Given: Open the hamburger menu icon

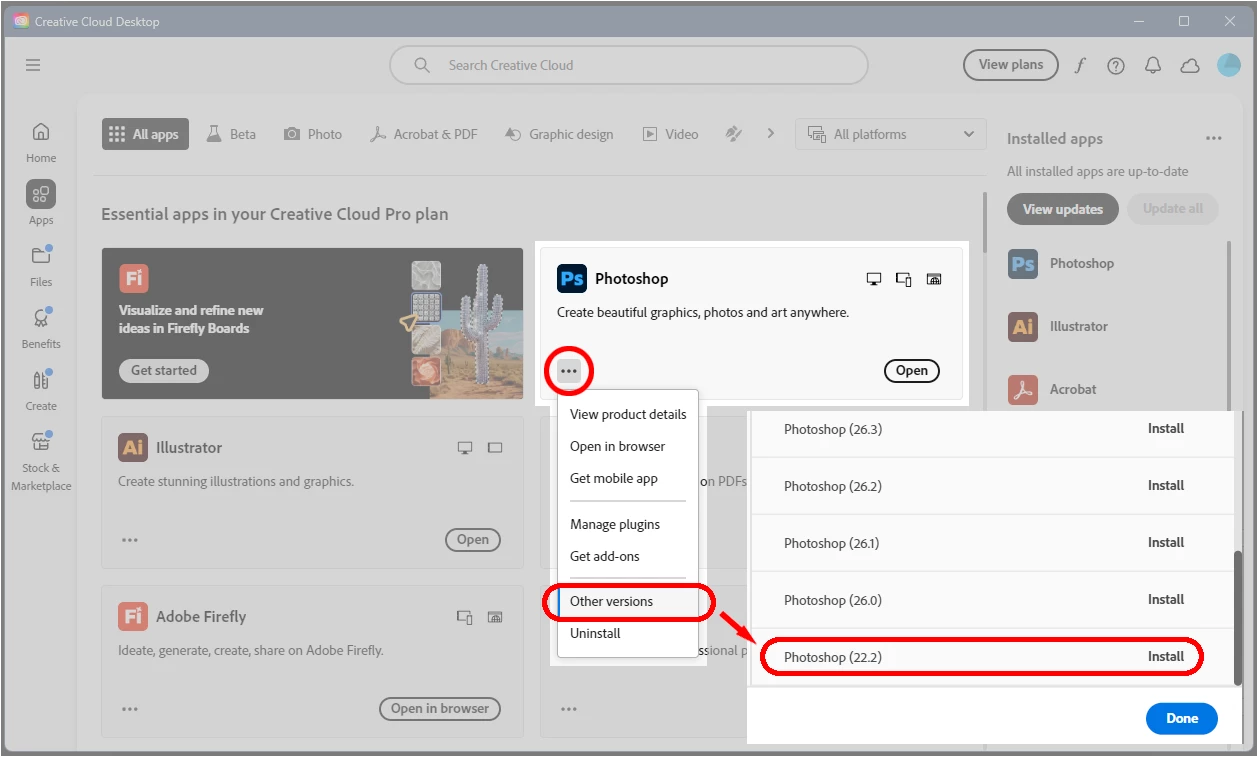Looking at the screenshot, I should (33, 65).
